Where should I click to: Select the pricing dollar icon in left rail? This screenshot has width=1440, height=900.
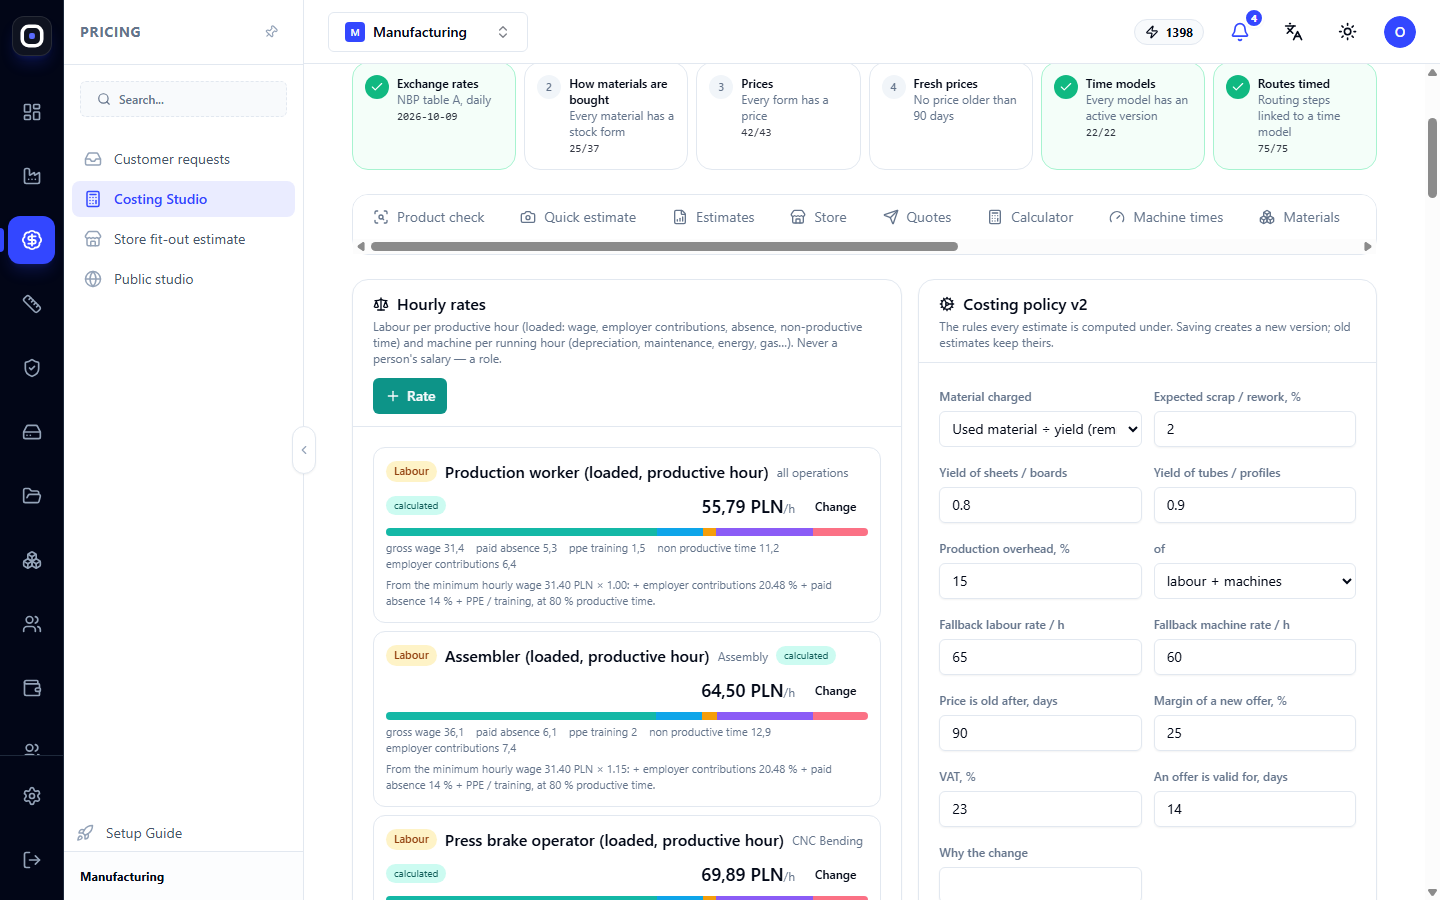click(x=32, y=240)
